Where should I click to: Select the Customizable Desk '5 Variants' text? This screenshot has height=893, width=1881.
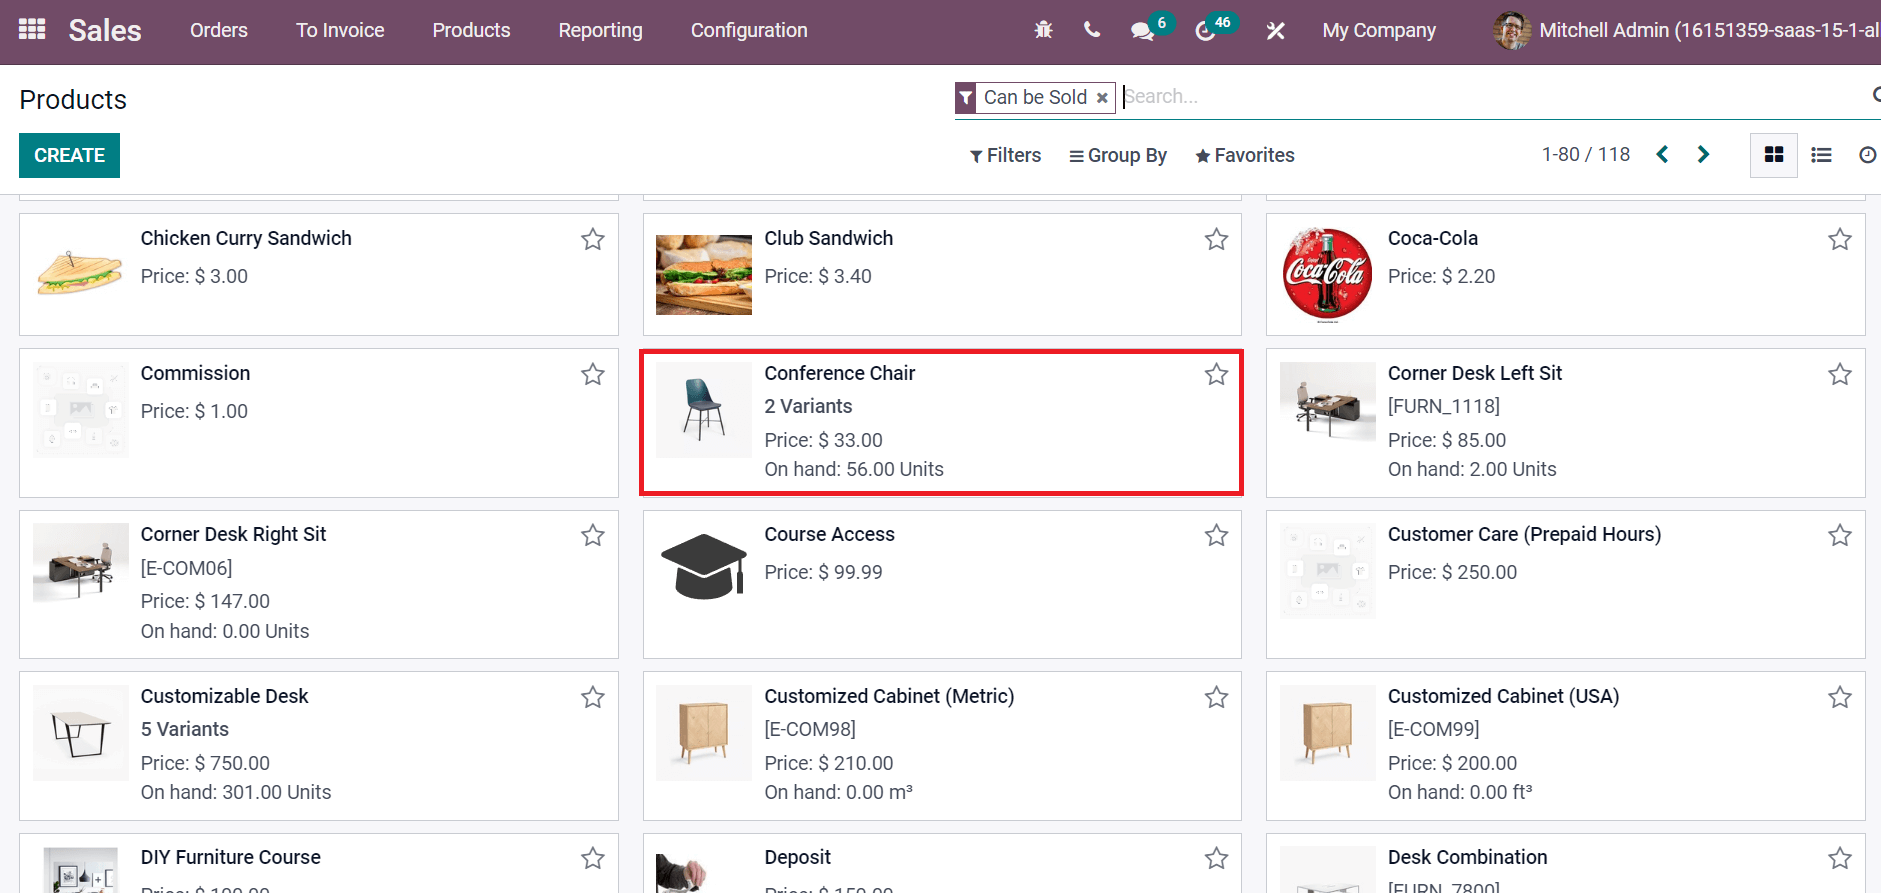click(x=185, y=729)
